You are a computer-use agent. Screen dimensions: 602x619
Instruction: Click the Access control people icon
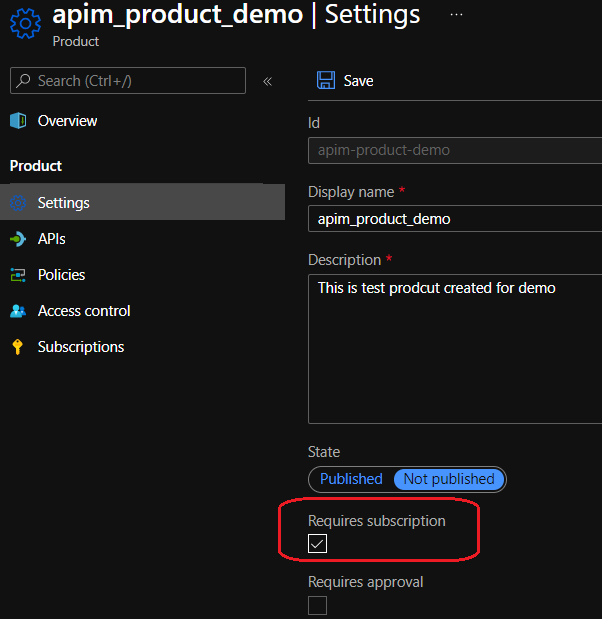coord(18,311)
